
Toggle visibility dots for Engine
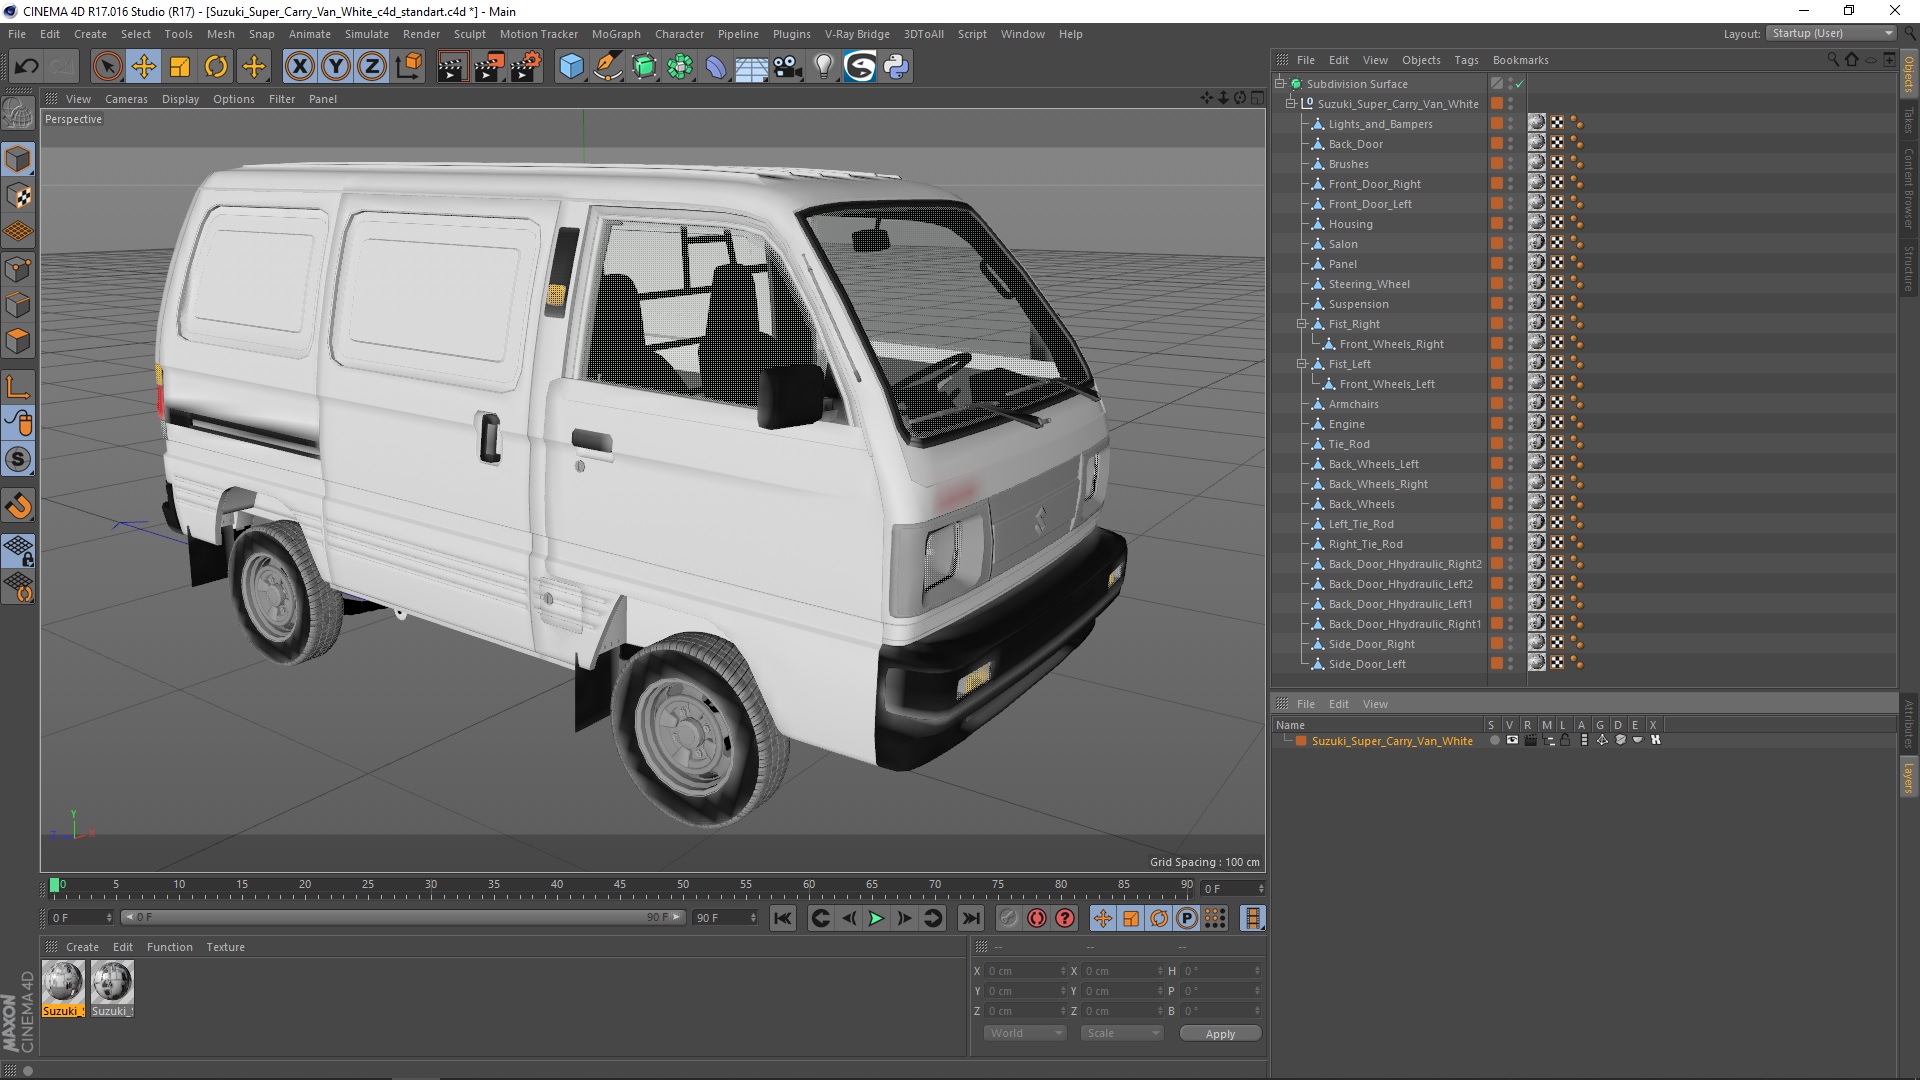click(1511, 424)
